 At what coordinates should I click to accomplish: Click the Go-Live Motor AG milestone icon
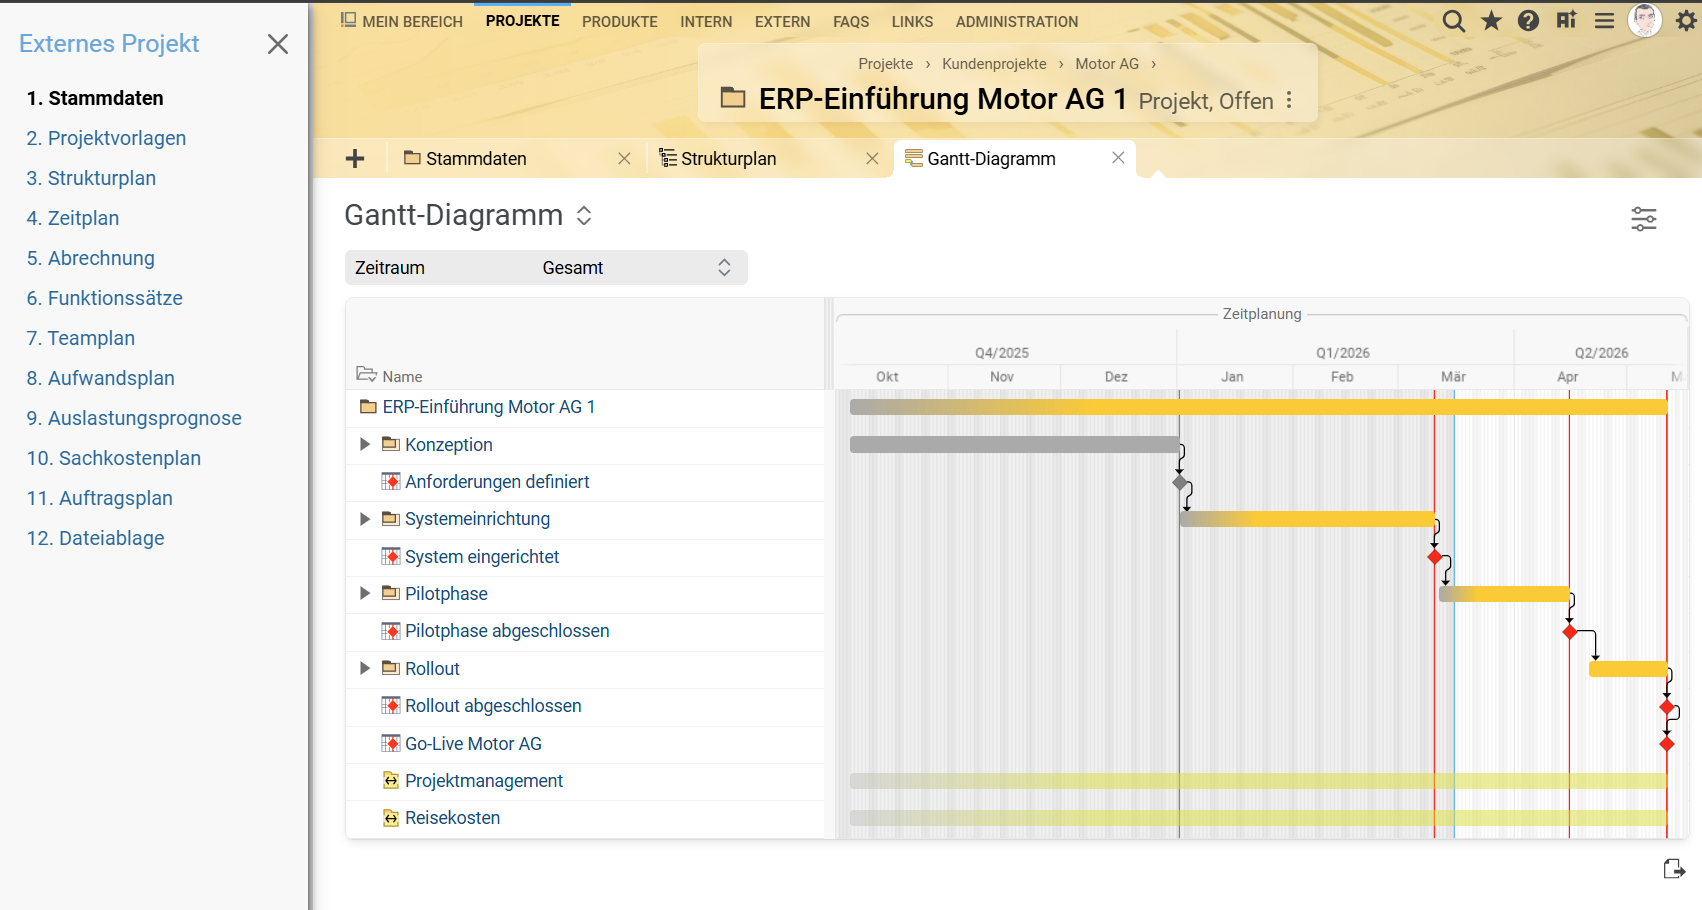tap(391, 744)
